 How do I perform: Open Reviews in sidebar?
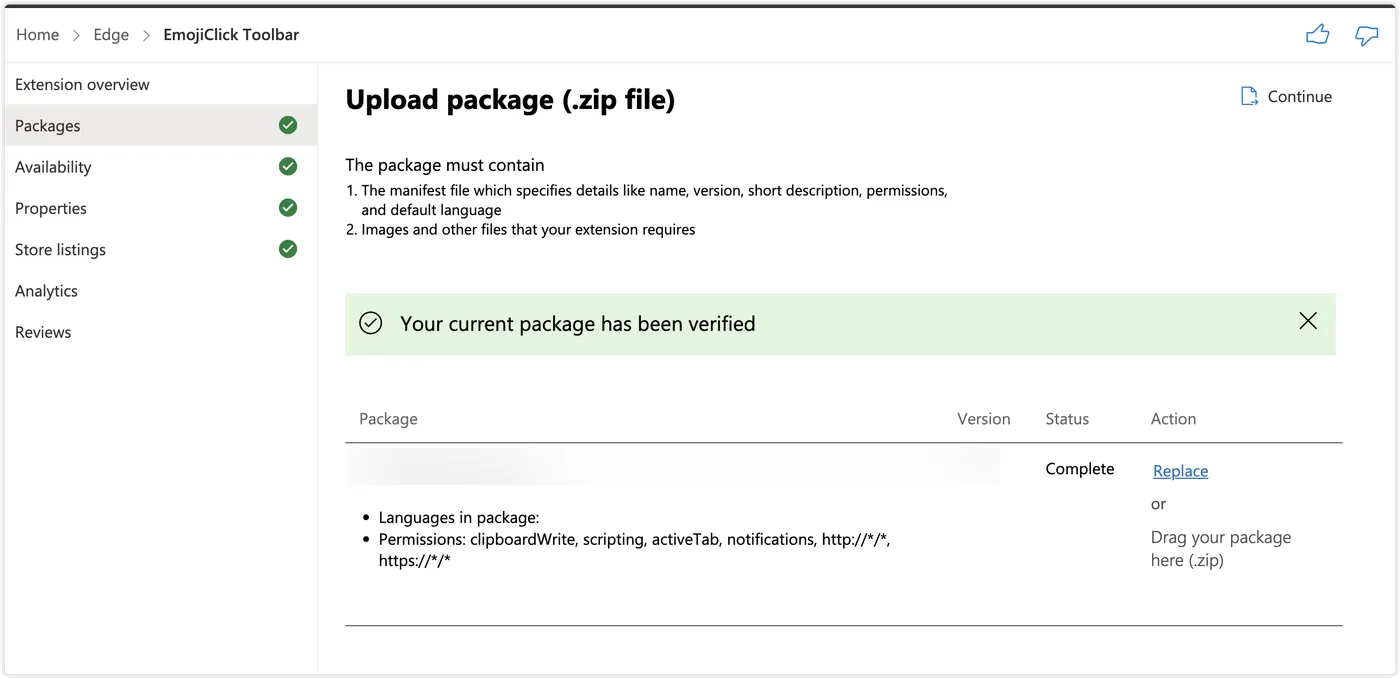(x=43, y=332)
